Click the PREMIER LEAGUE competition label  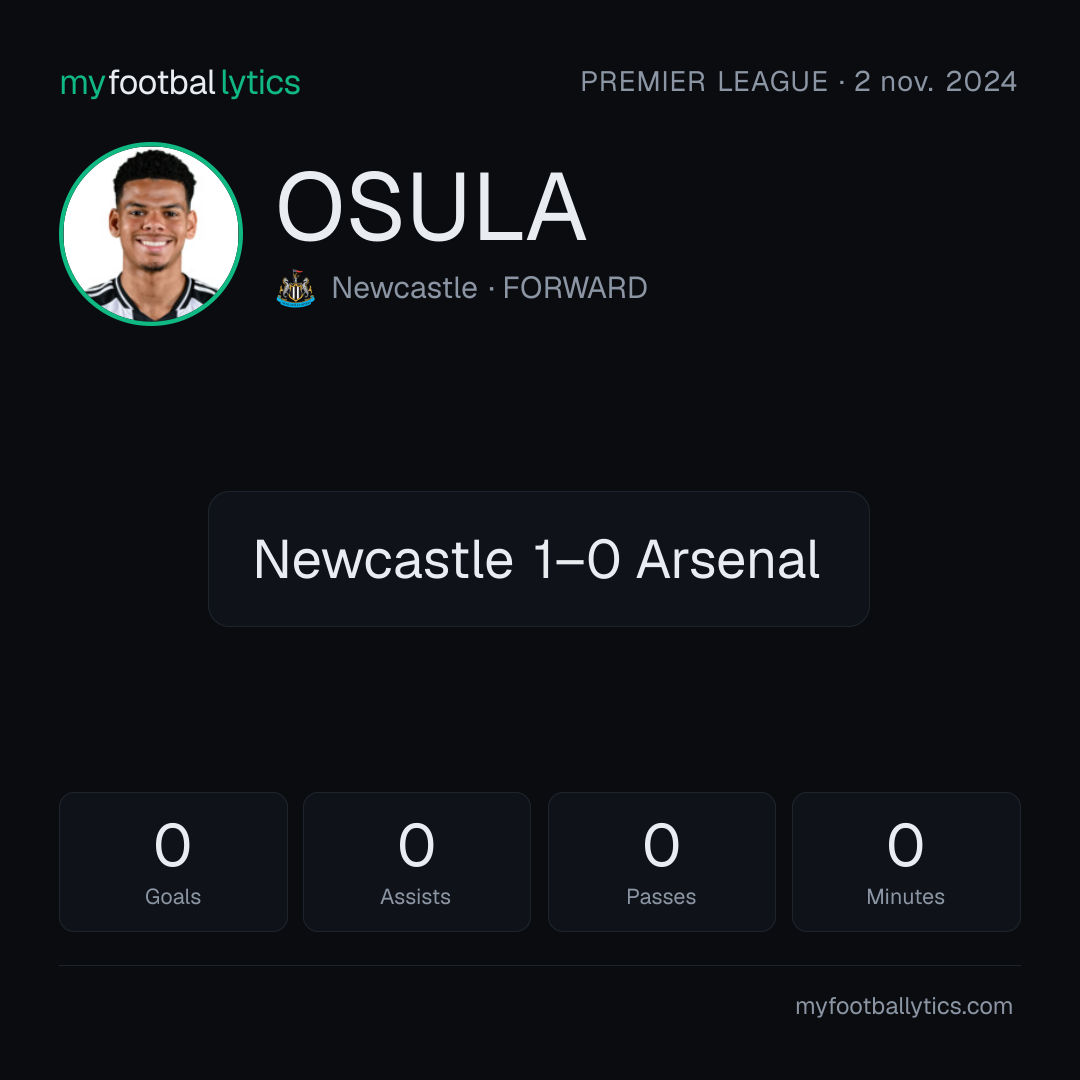tap(704, 81)
